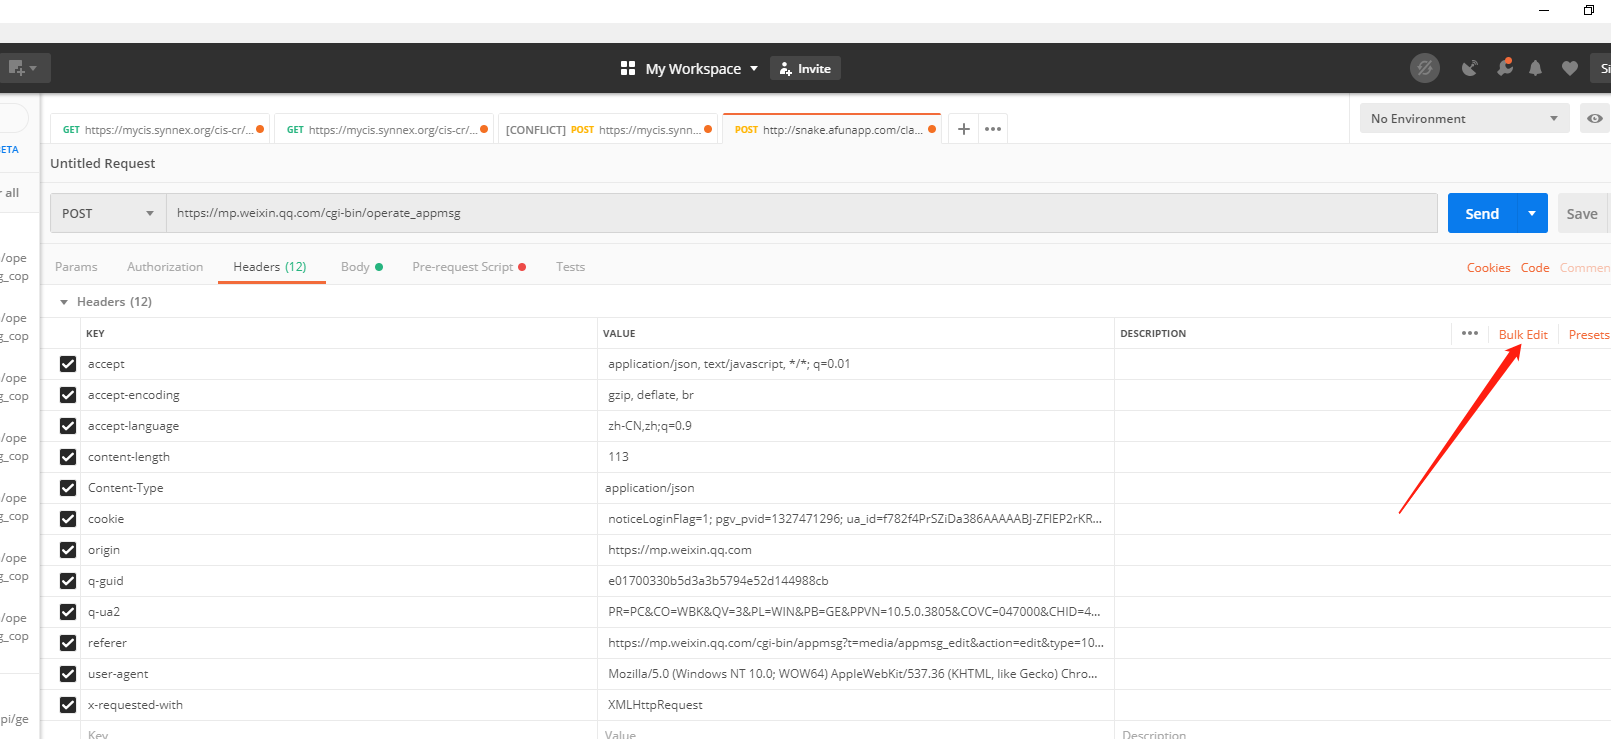The image size is (1611, 739).
Task: Click the accept header value cell
Action: point(856,364)
